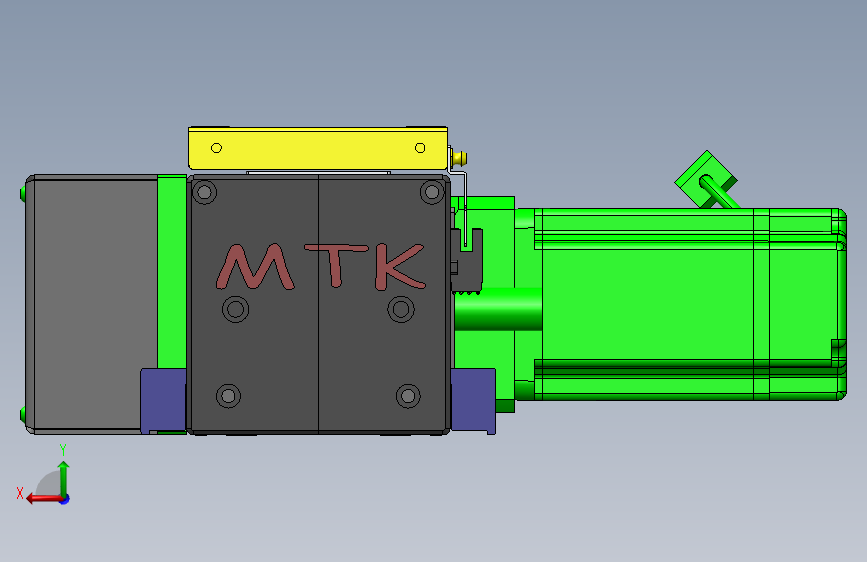Click the right hole on the yellow bracket
The height and width of the screenshot is (562, 867).
(x=420, y=148)
